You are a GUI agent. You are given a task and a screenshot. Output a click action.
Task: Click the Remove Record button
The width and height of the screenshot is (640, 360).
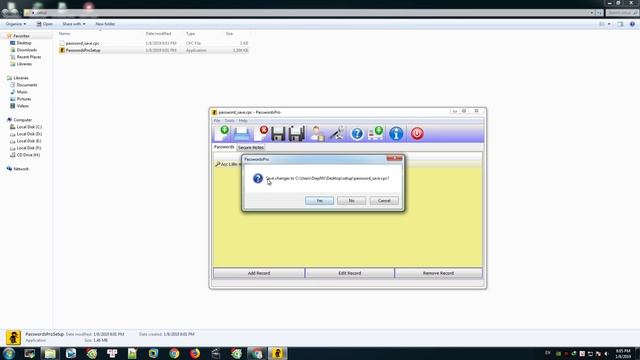pos(438,273)
